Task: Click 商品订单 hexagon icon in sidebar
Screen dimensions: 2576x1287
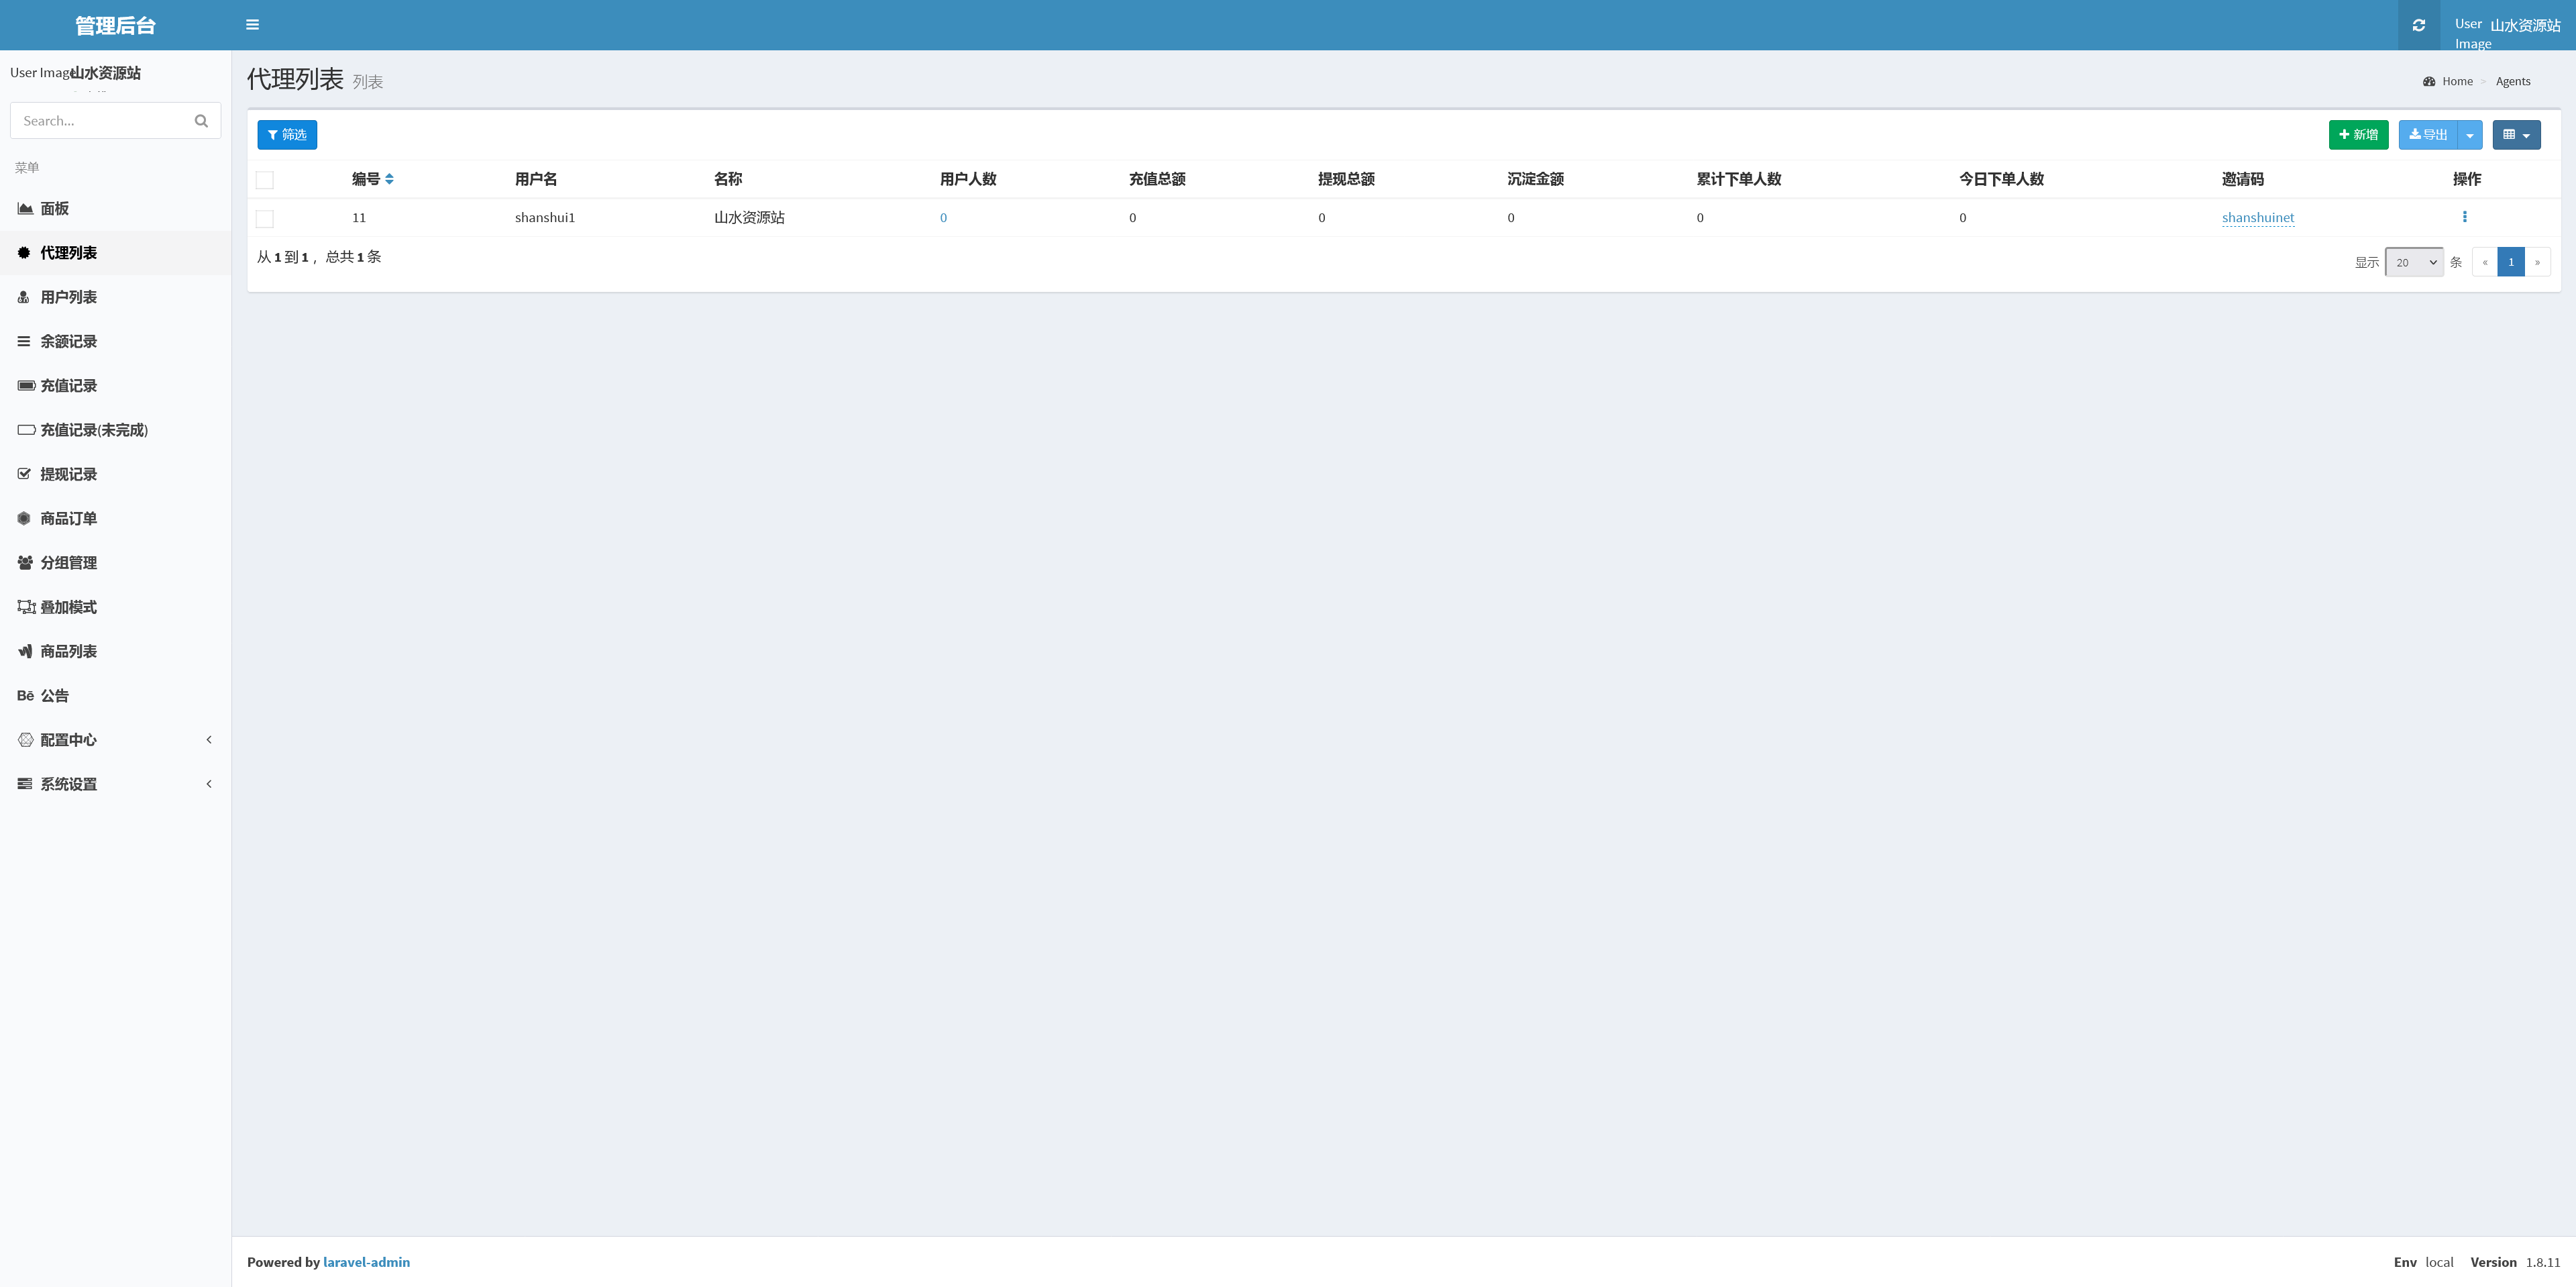Action: pos(25,518)
